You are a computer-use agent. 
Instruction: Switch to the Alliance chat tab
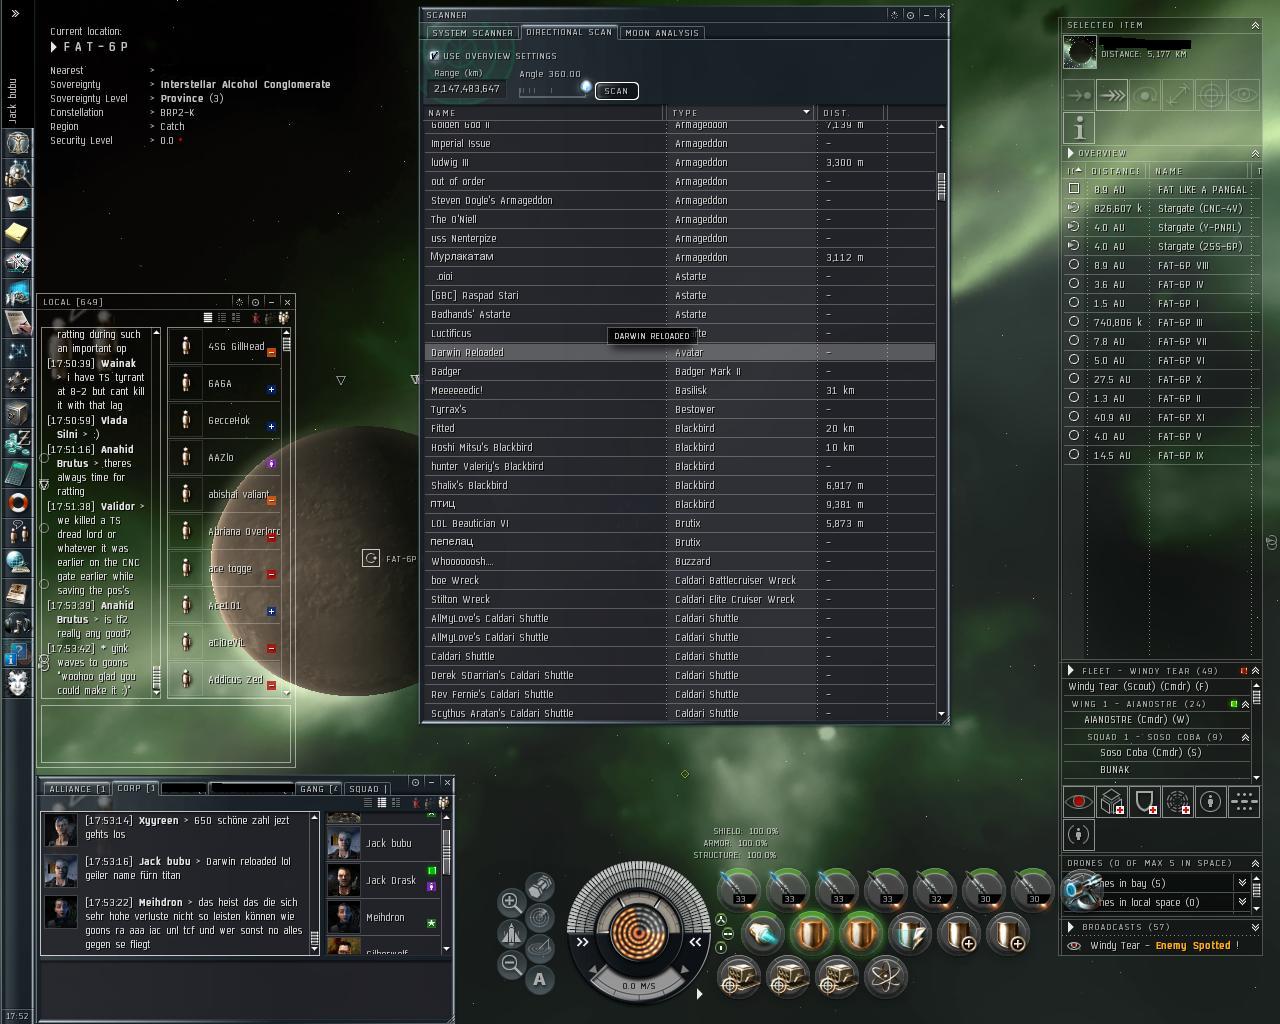[77, 789]
